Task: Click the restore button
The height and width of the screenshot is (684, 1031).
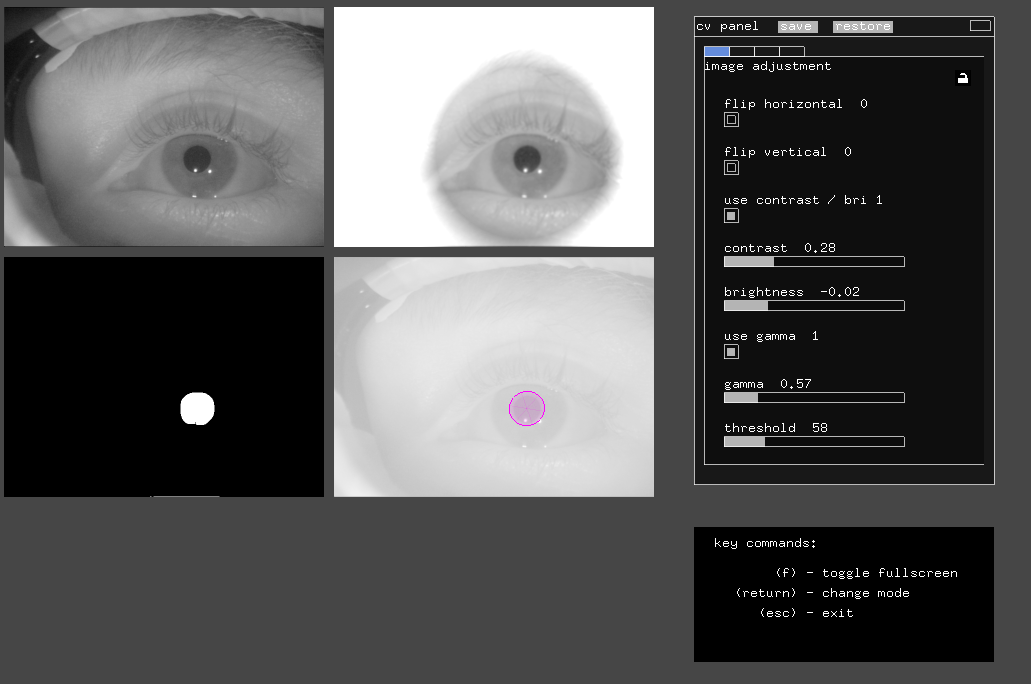Action: pyautogui.click(x=861, y=26)
